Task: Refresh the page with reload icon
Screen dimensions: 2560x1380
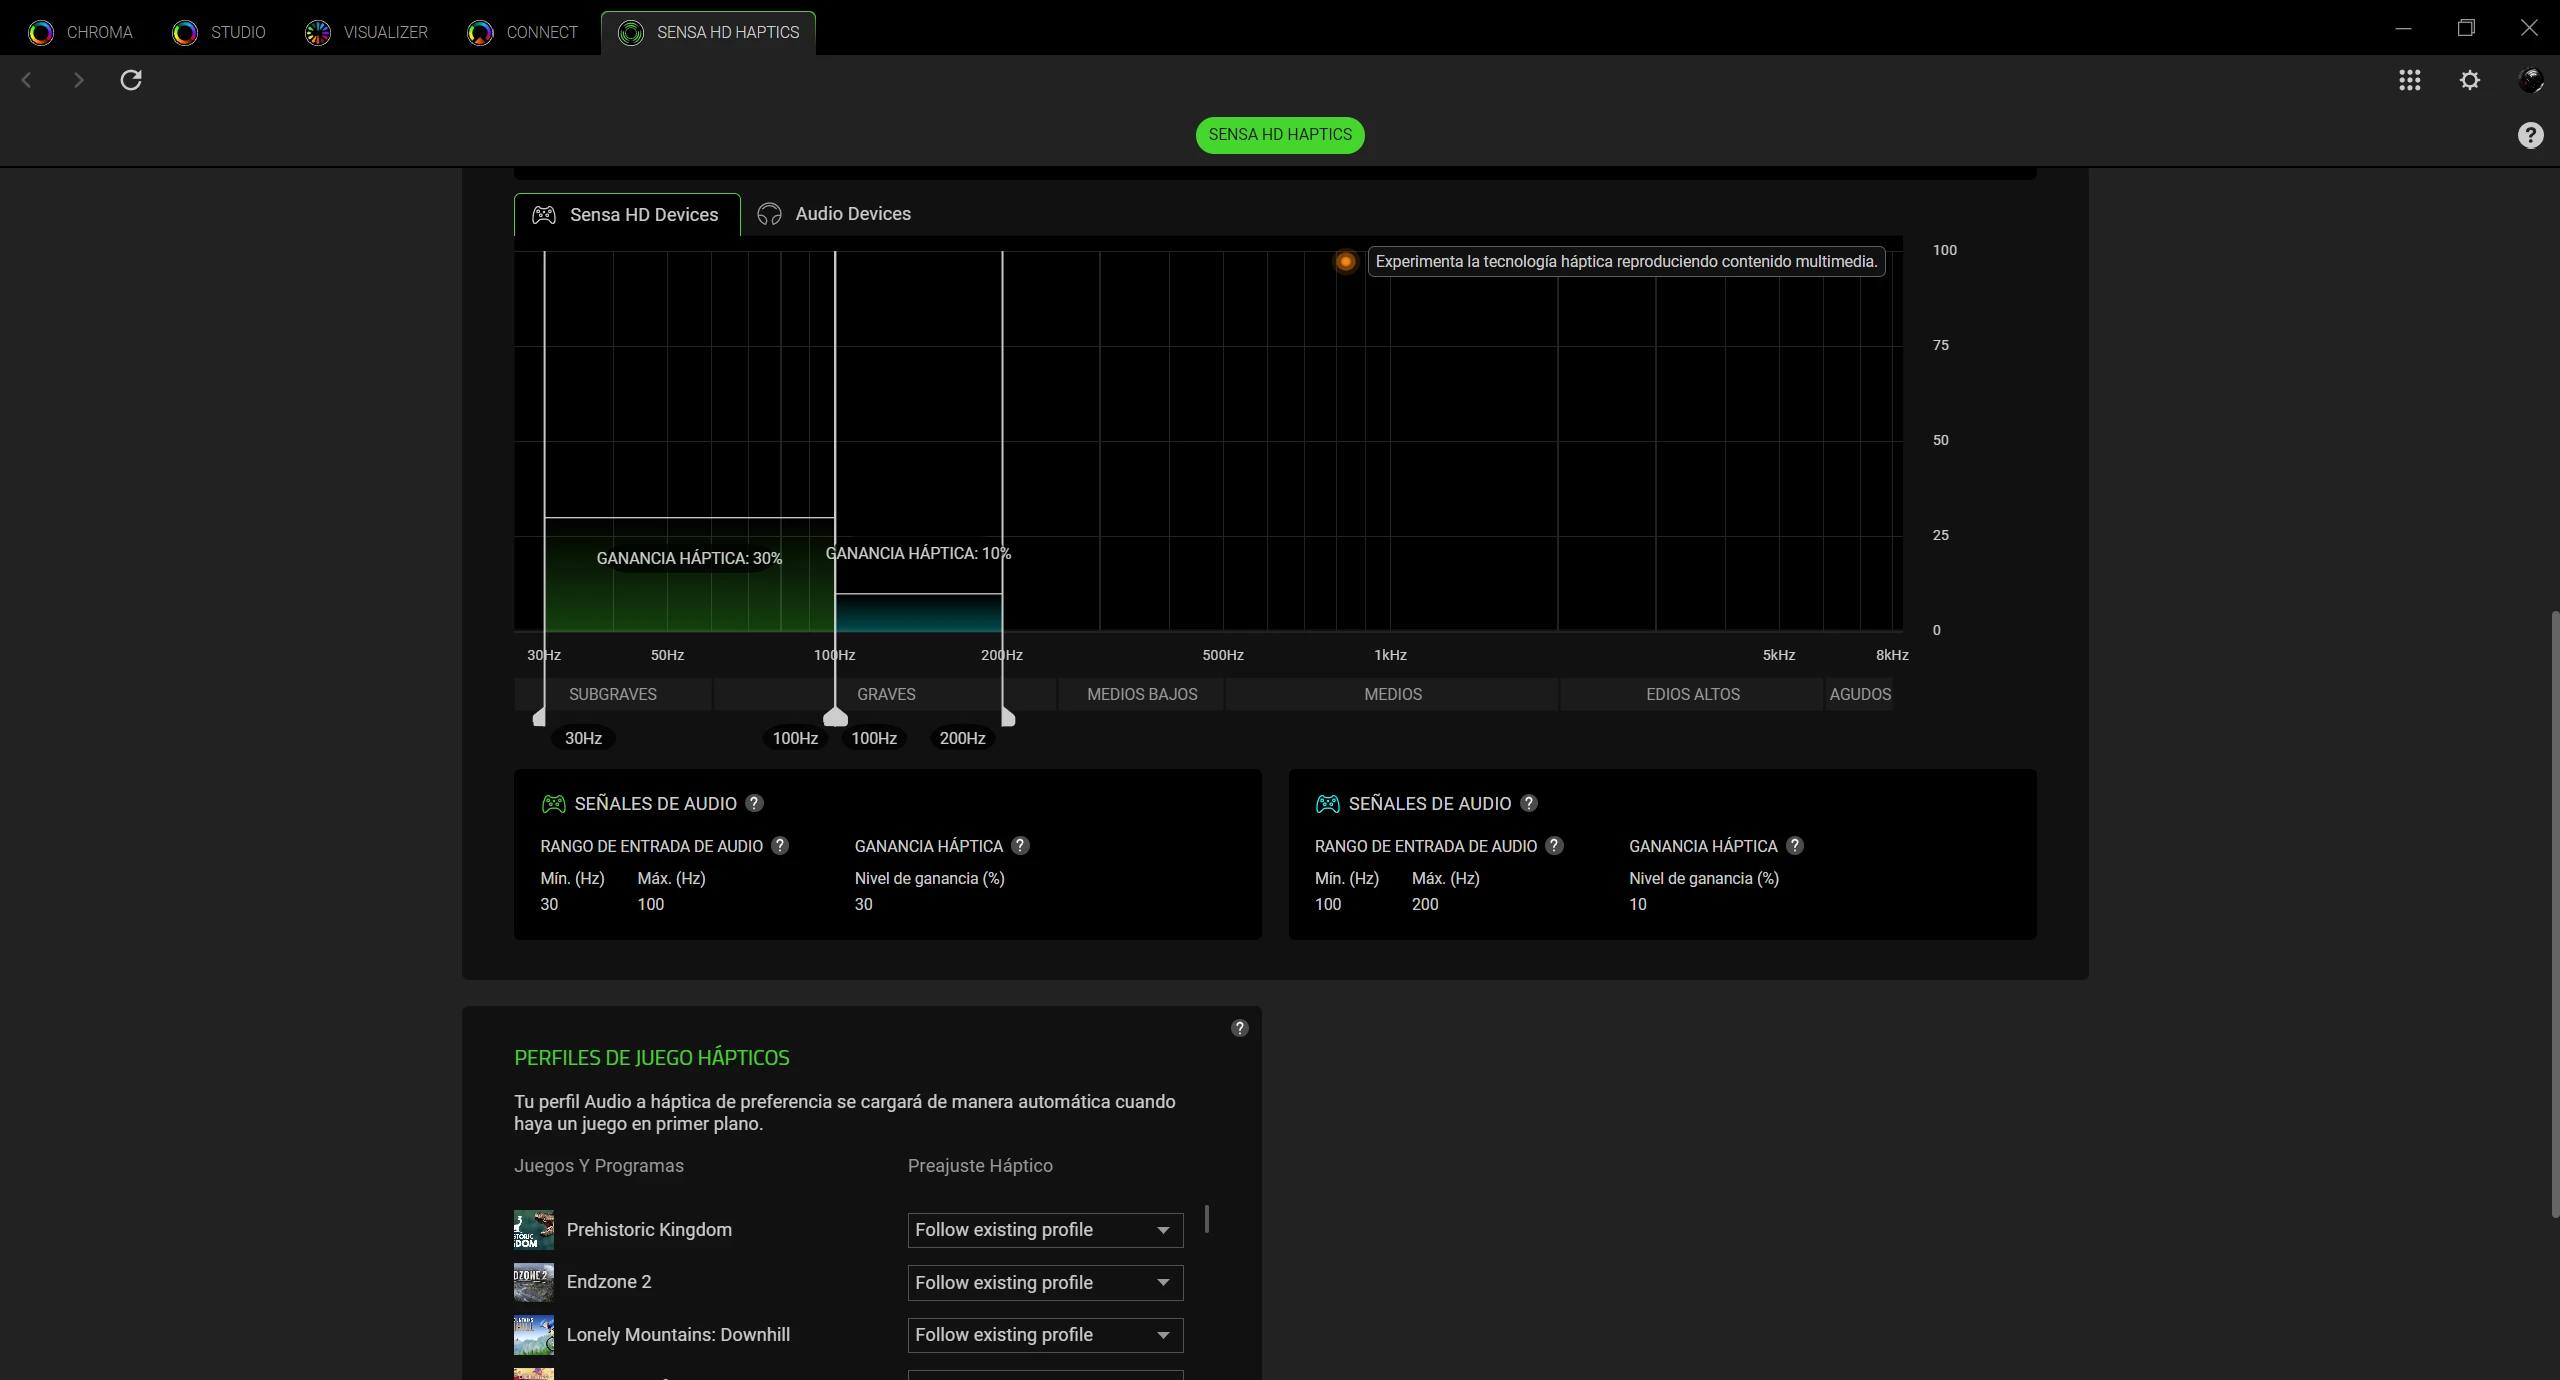Action: click(x=131, y=80)
